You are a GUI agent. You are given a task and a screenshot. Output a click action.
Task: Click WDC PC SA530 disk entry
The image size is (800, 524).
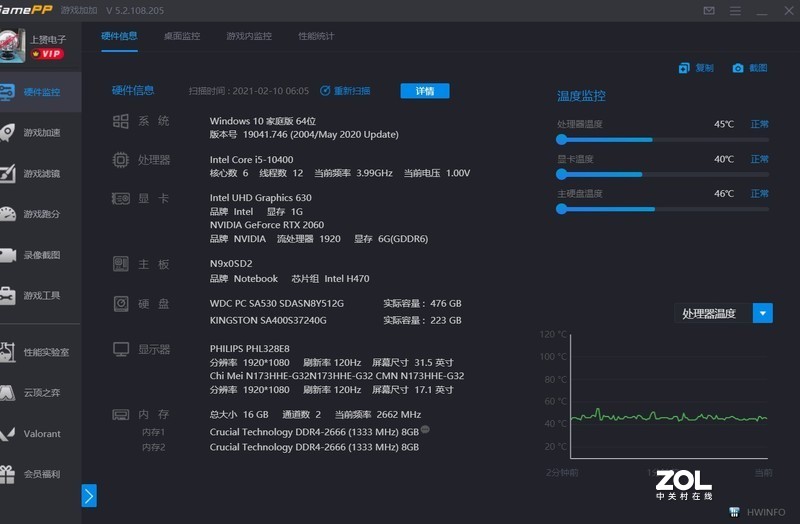click(277, 304)
